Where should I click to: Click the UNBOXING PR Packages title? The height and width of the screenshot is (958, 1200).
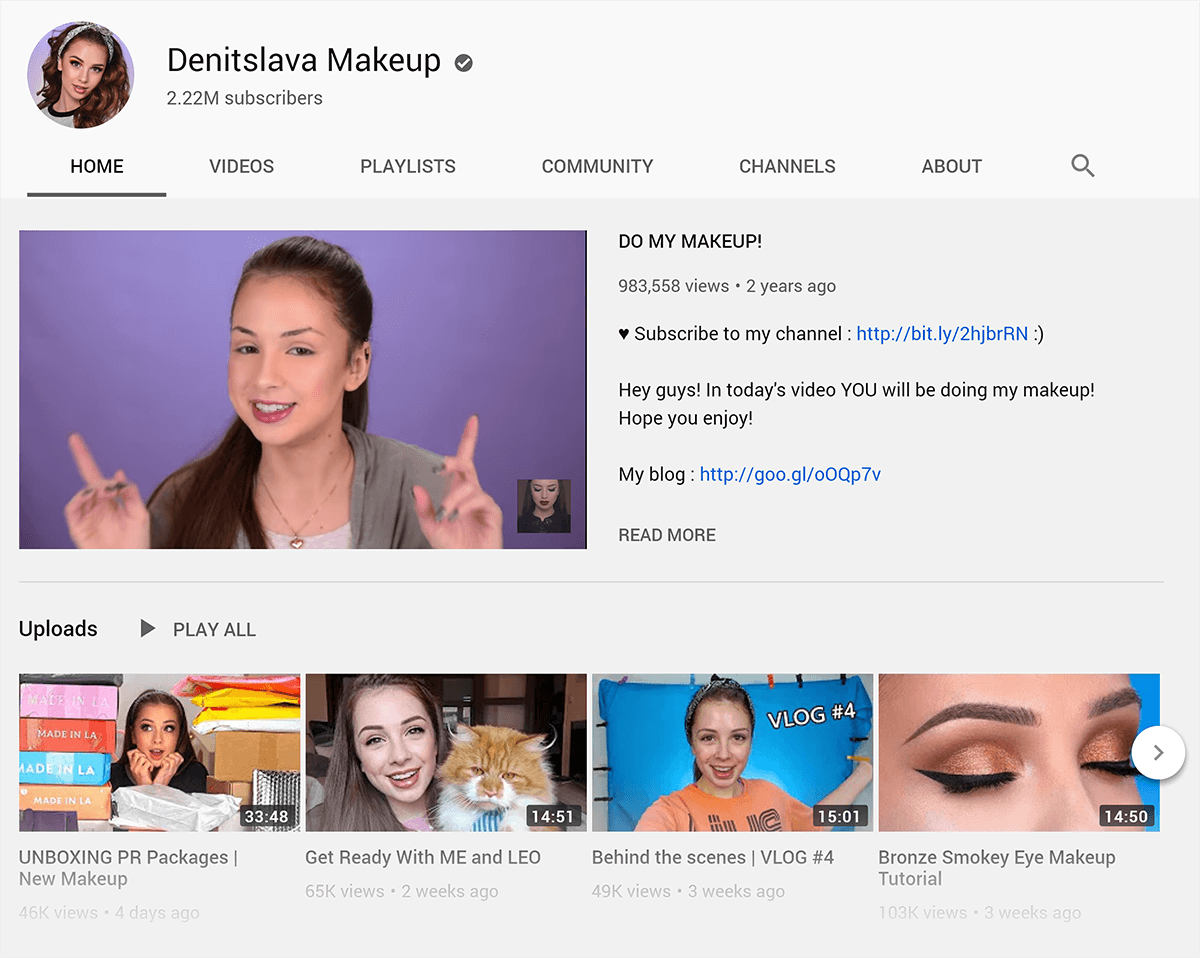[128, 868]
